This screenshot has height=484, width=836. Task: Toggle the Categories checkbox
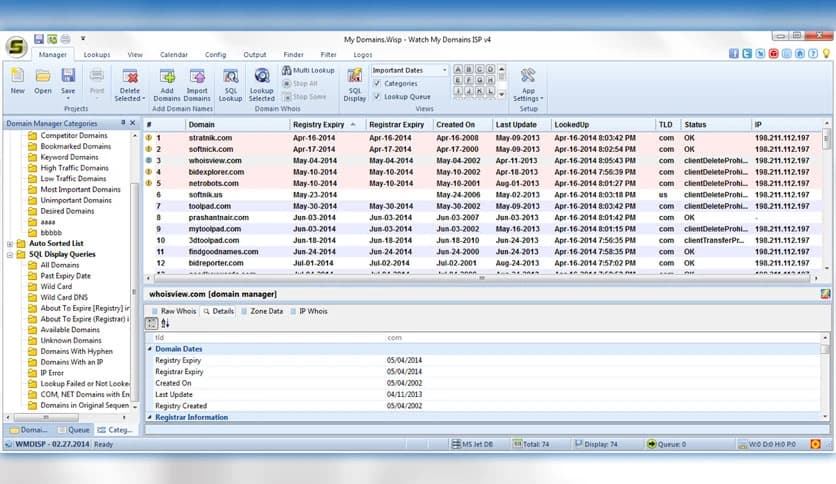click(x=376, y=84)
